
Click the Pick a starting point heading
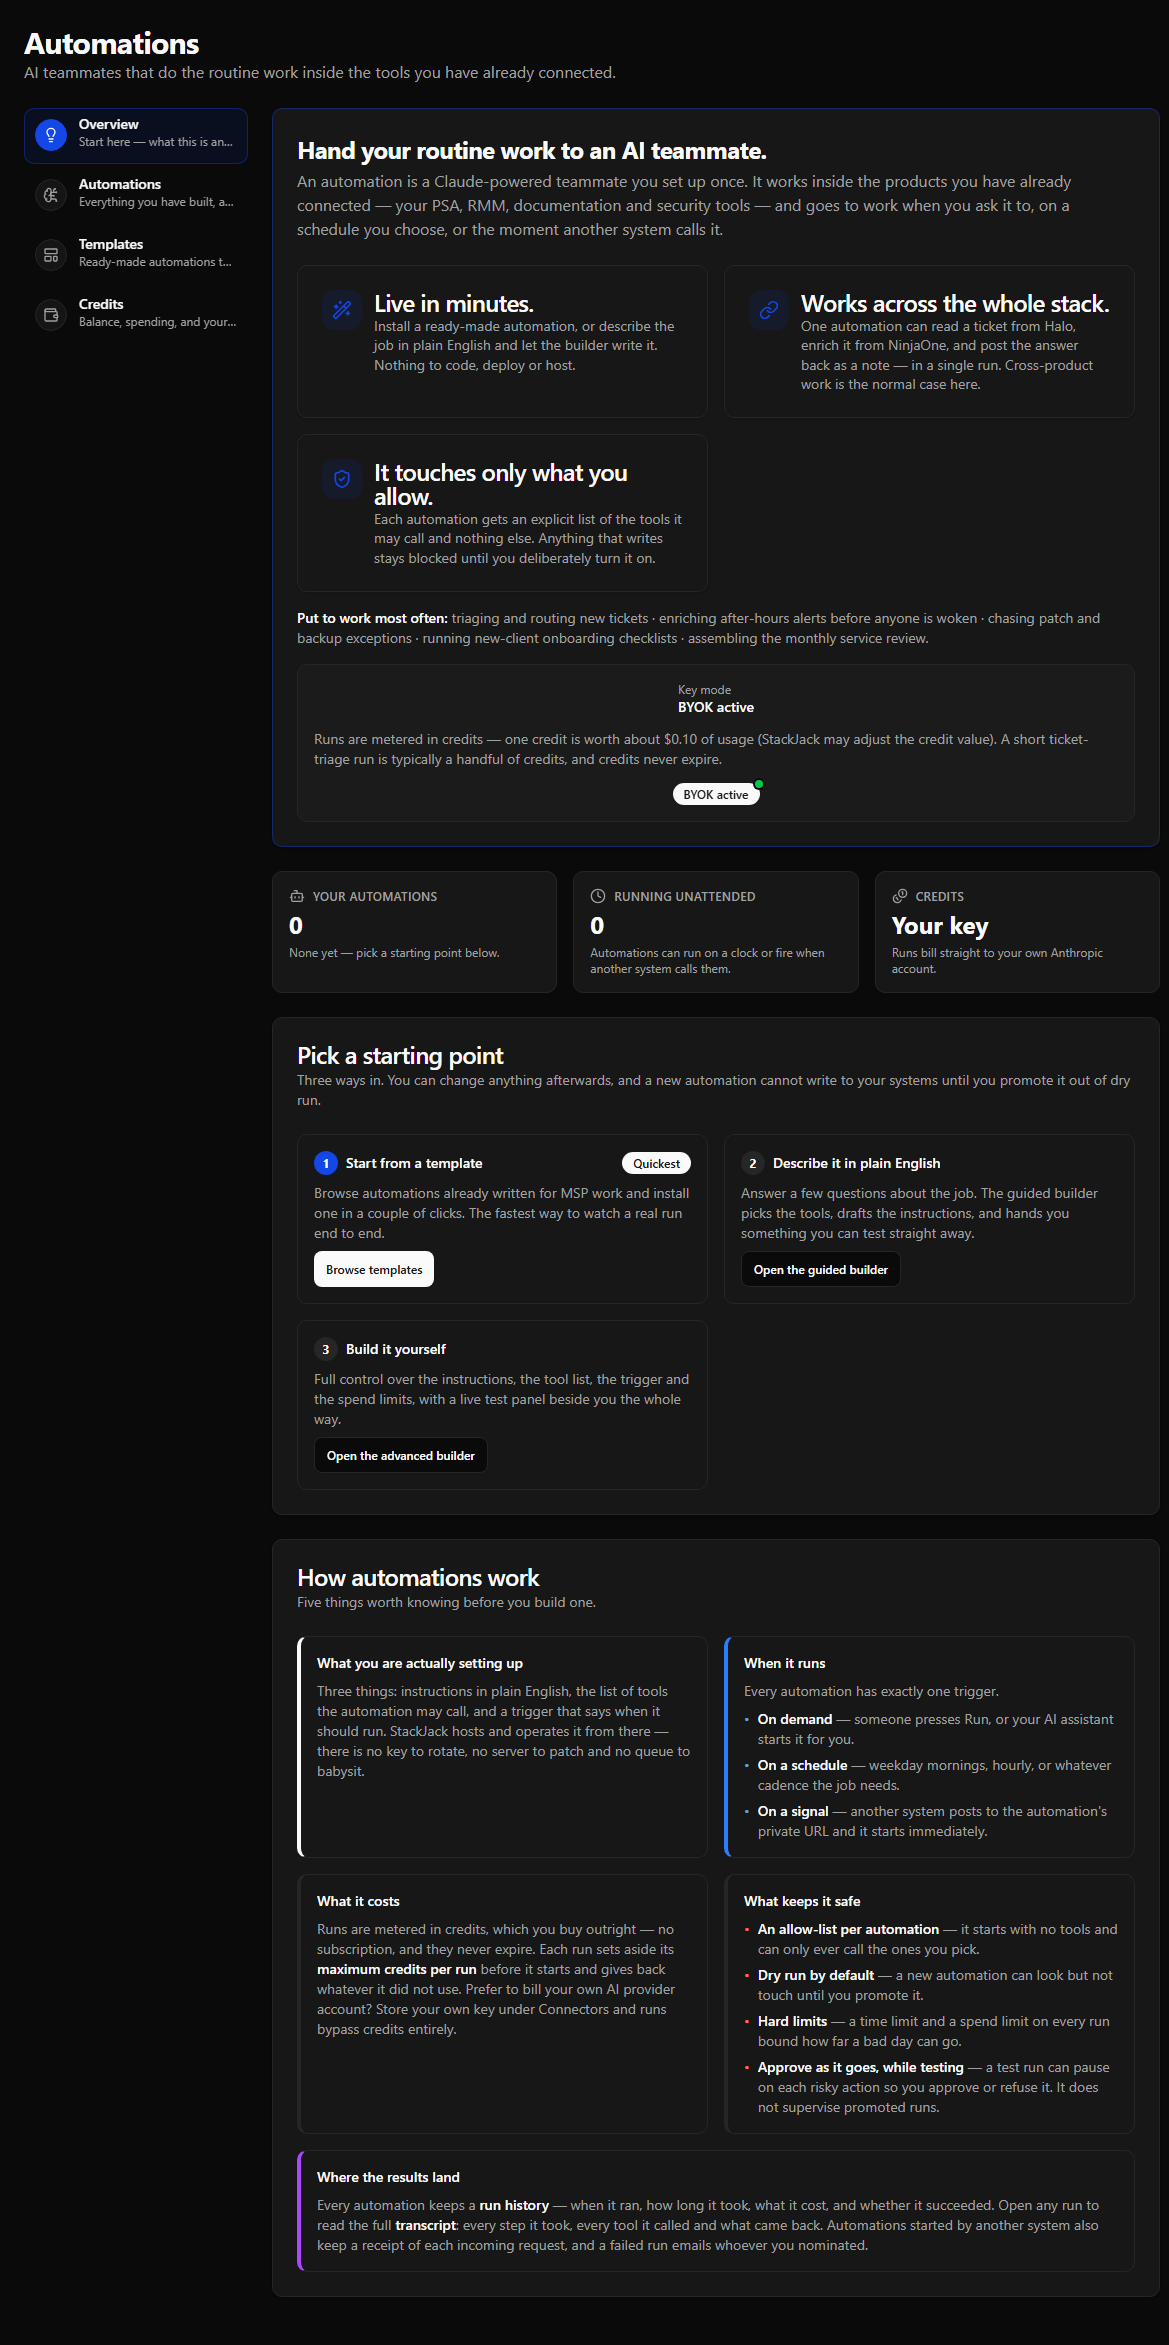click(400, 1056)
